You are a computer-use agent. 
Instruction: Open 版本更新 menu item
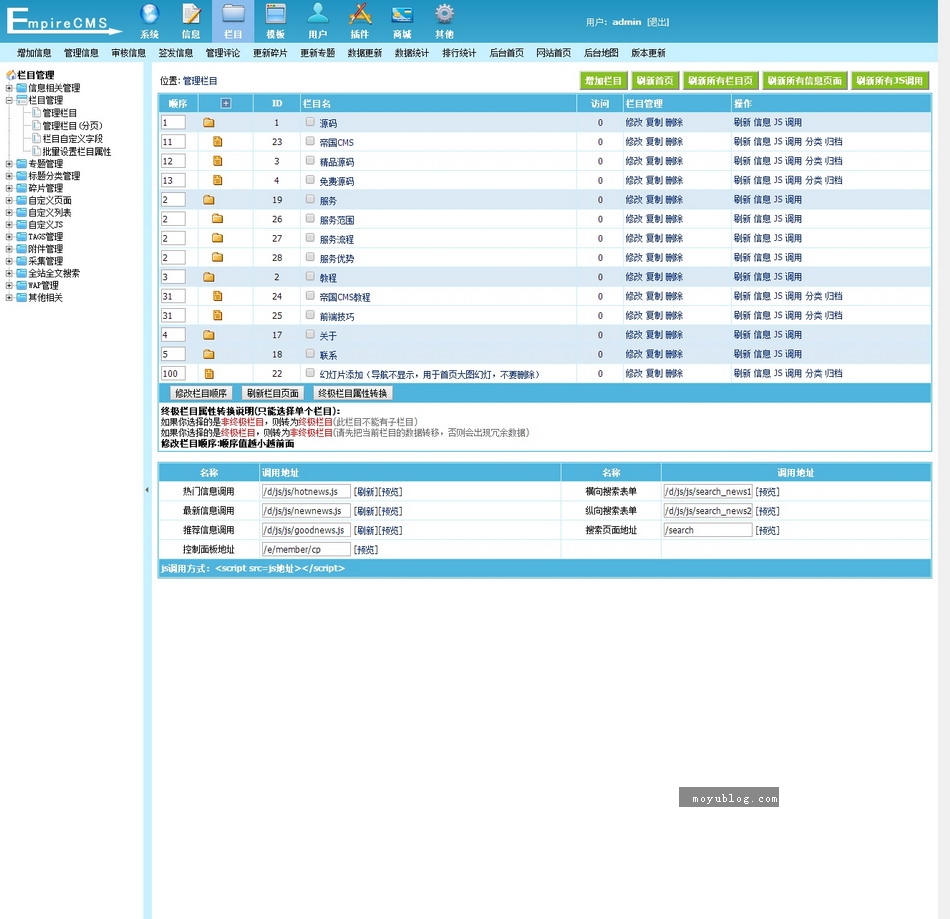coord(648,53)
